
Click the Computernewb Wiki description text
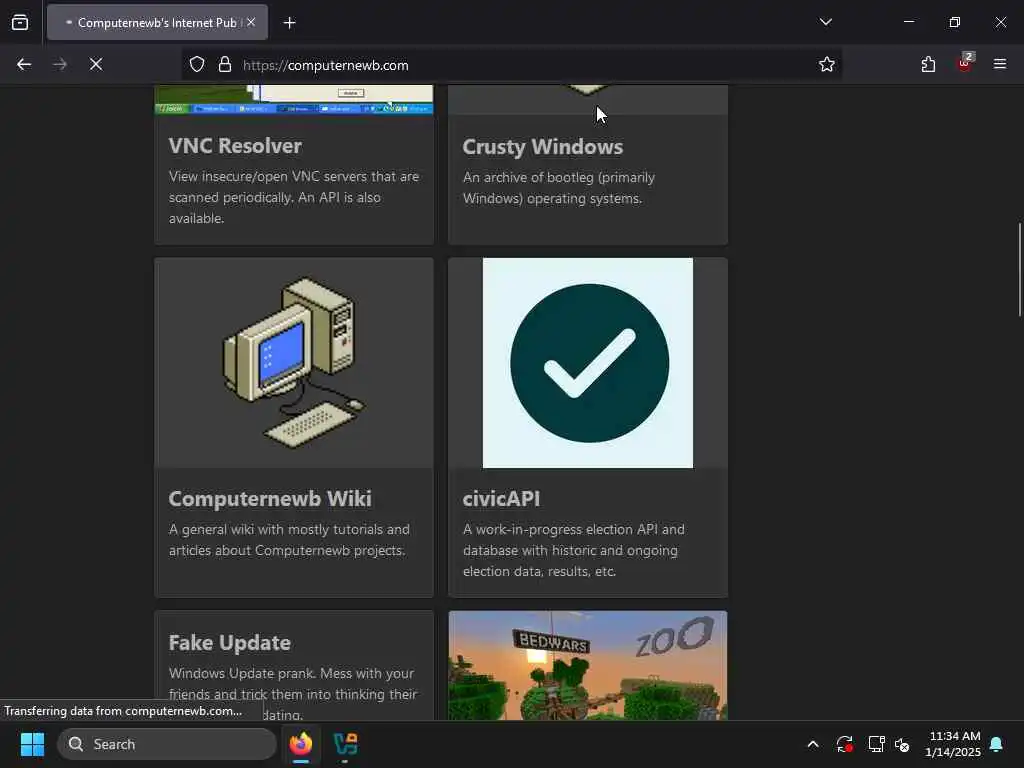click(289, 540)
